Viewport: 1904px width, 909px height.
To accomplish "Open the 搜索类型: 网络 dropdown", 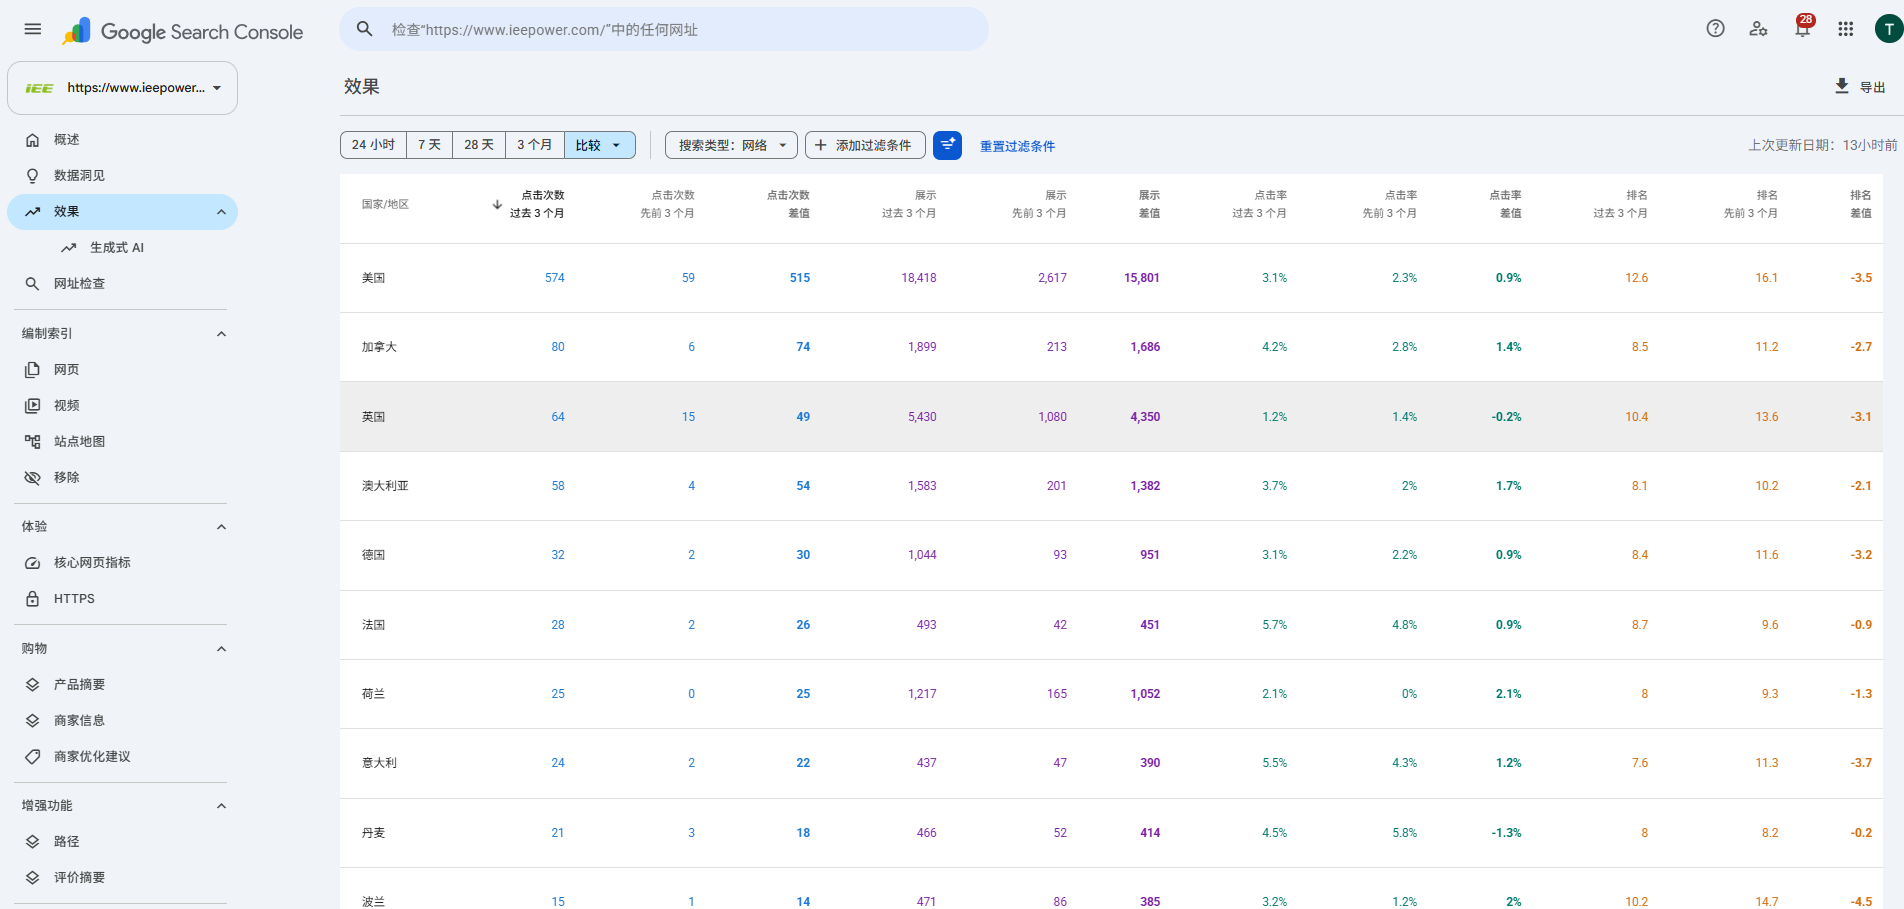I will 732,145.
